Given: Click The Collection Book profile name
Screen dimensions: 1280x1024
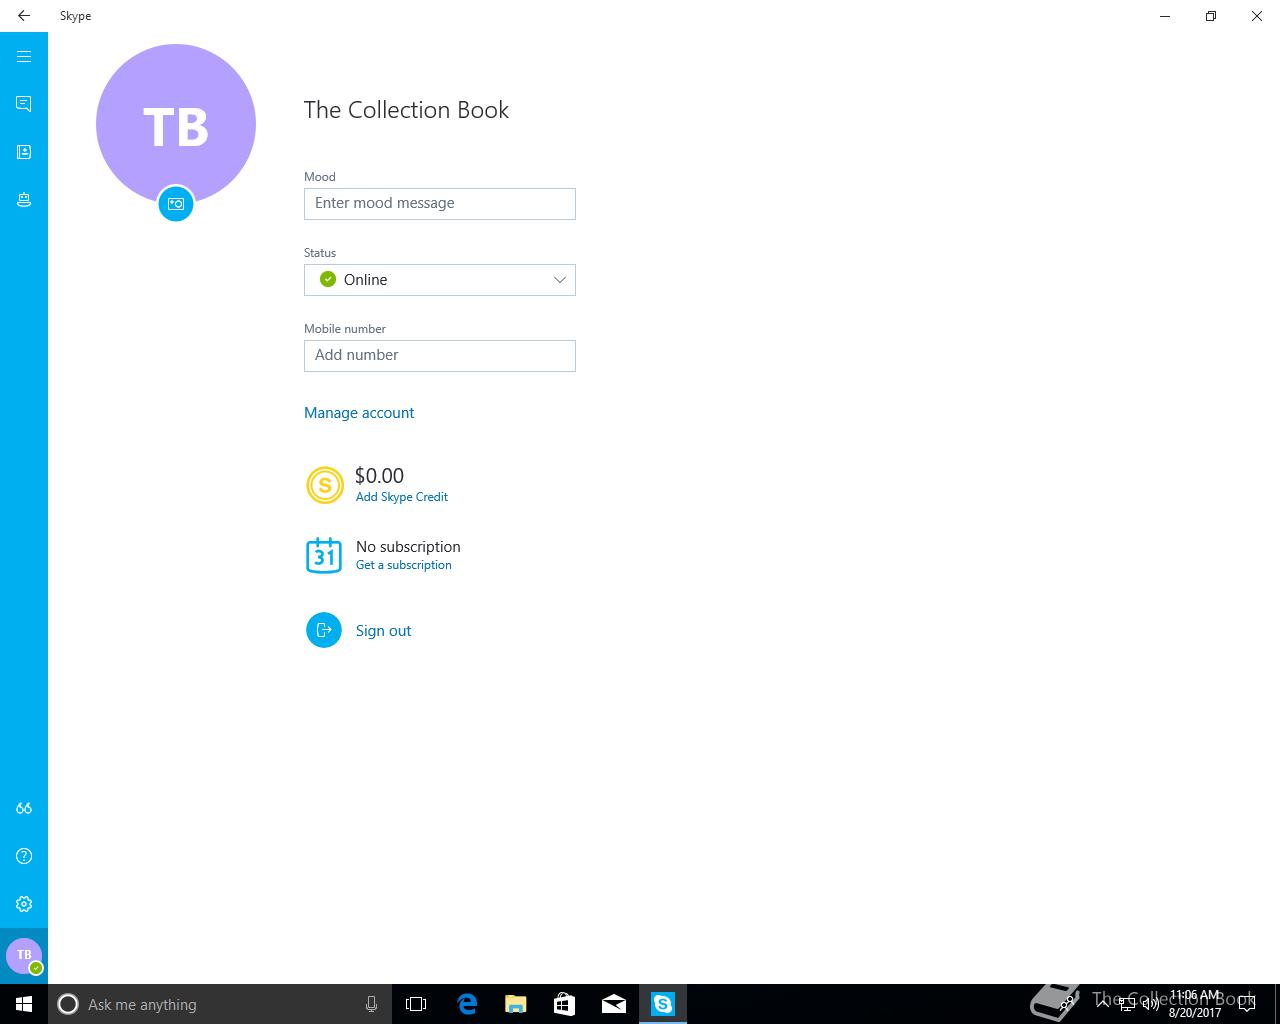Looking at the screenshot, I should coord(406,110).
